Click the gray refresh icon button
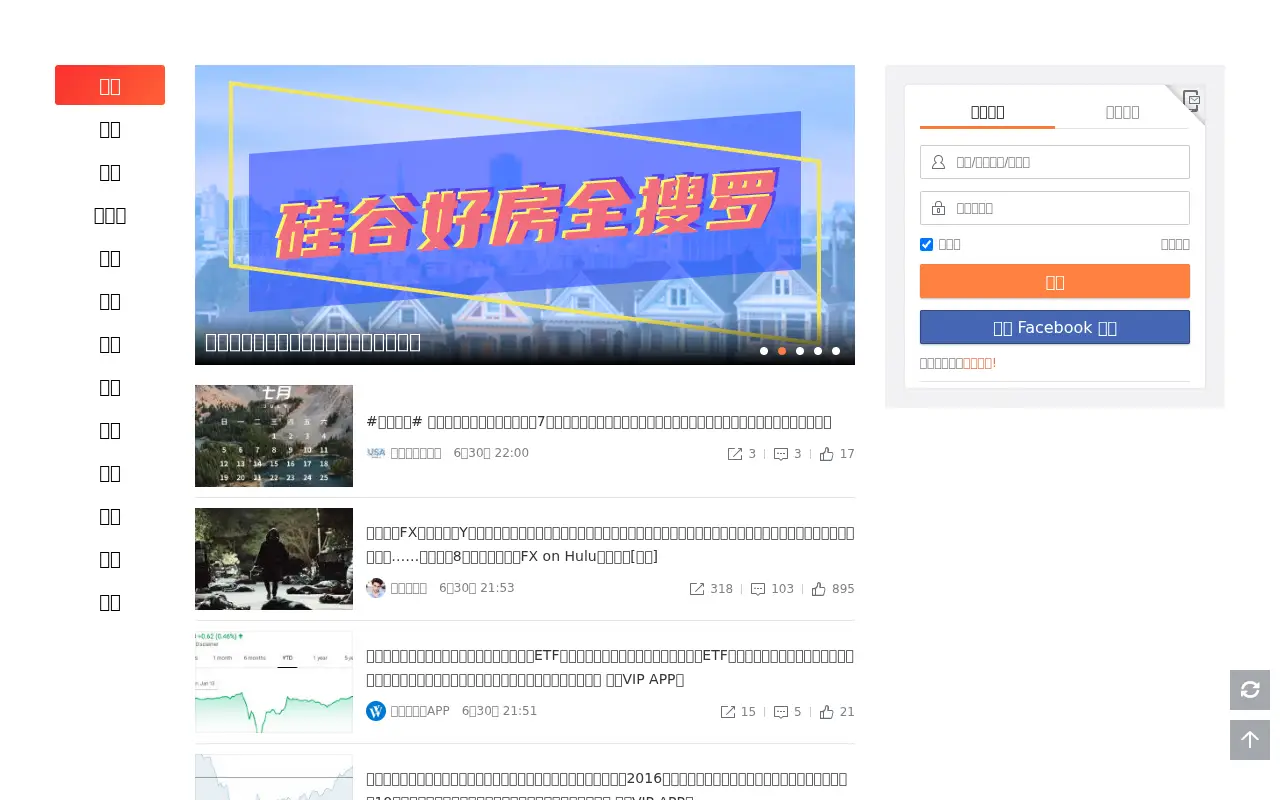1280x800 pixels. (x=1250, y=690)
